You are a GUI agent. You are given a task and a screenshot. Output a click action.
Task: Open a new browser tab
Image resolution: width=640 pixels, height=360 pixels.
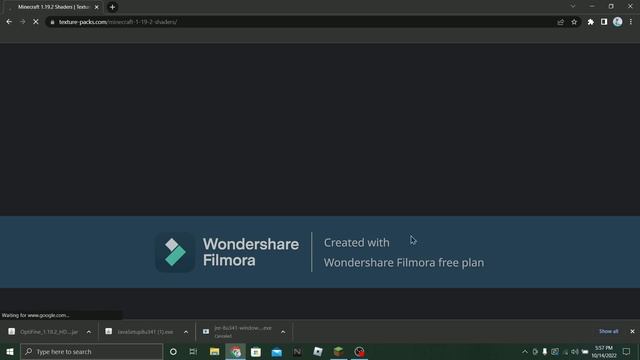point(112,7)
